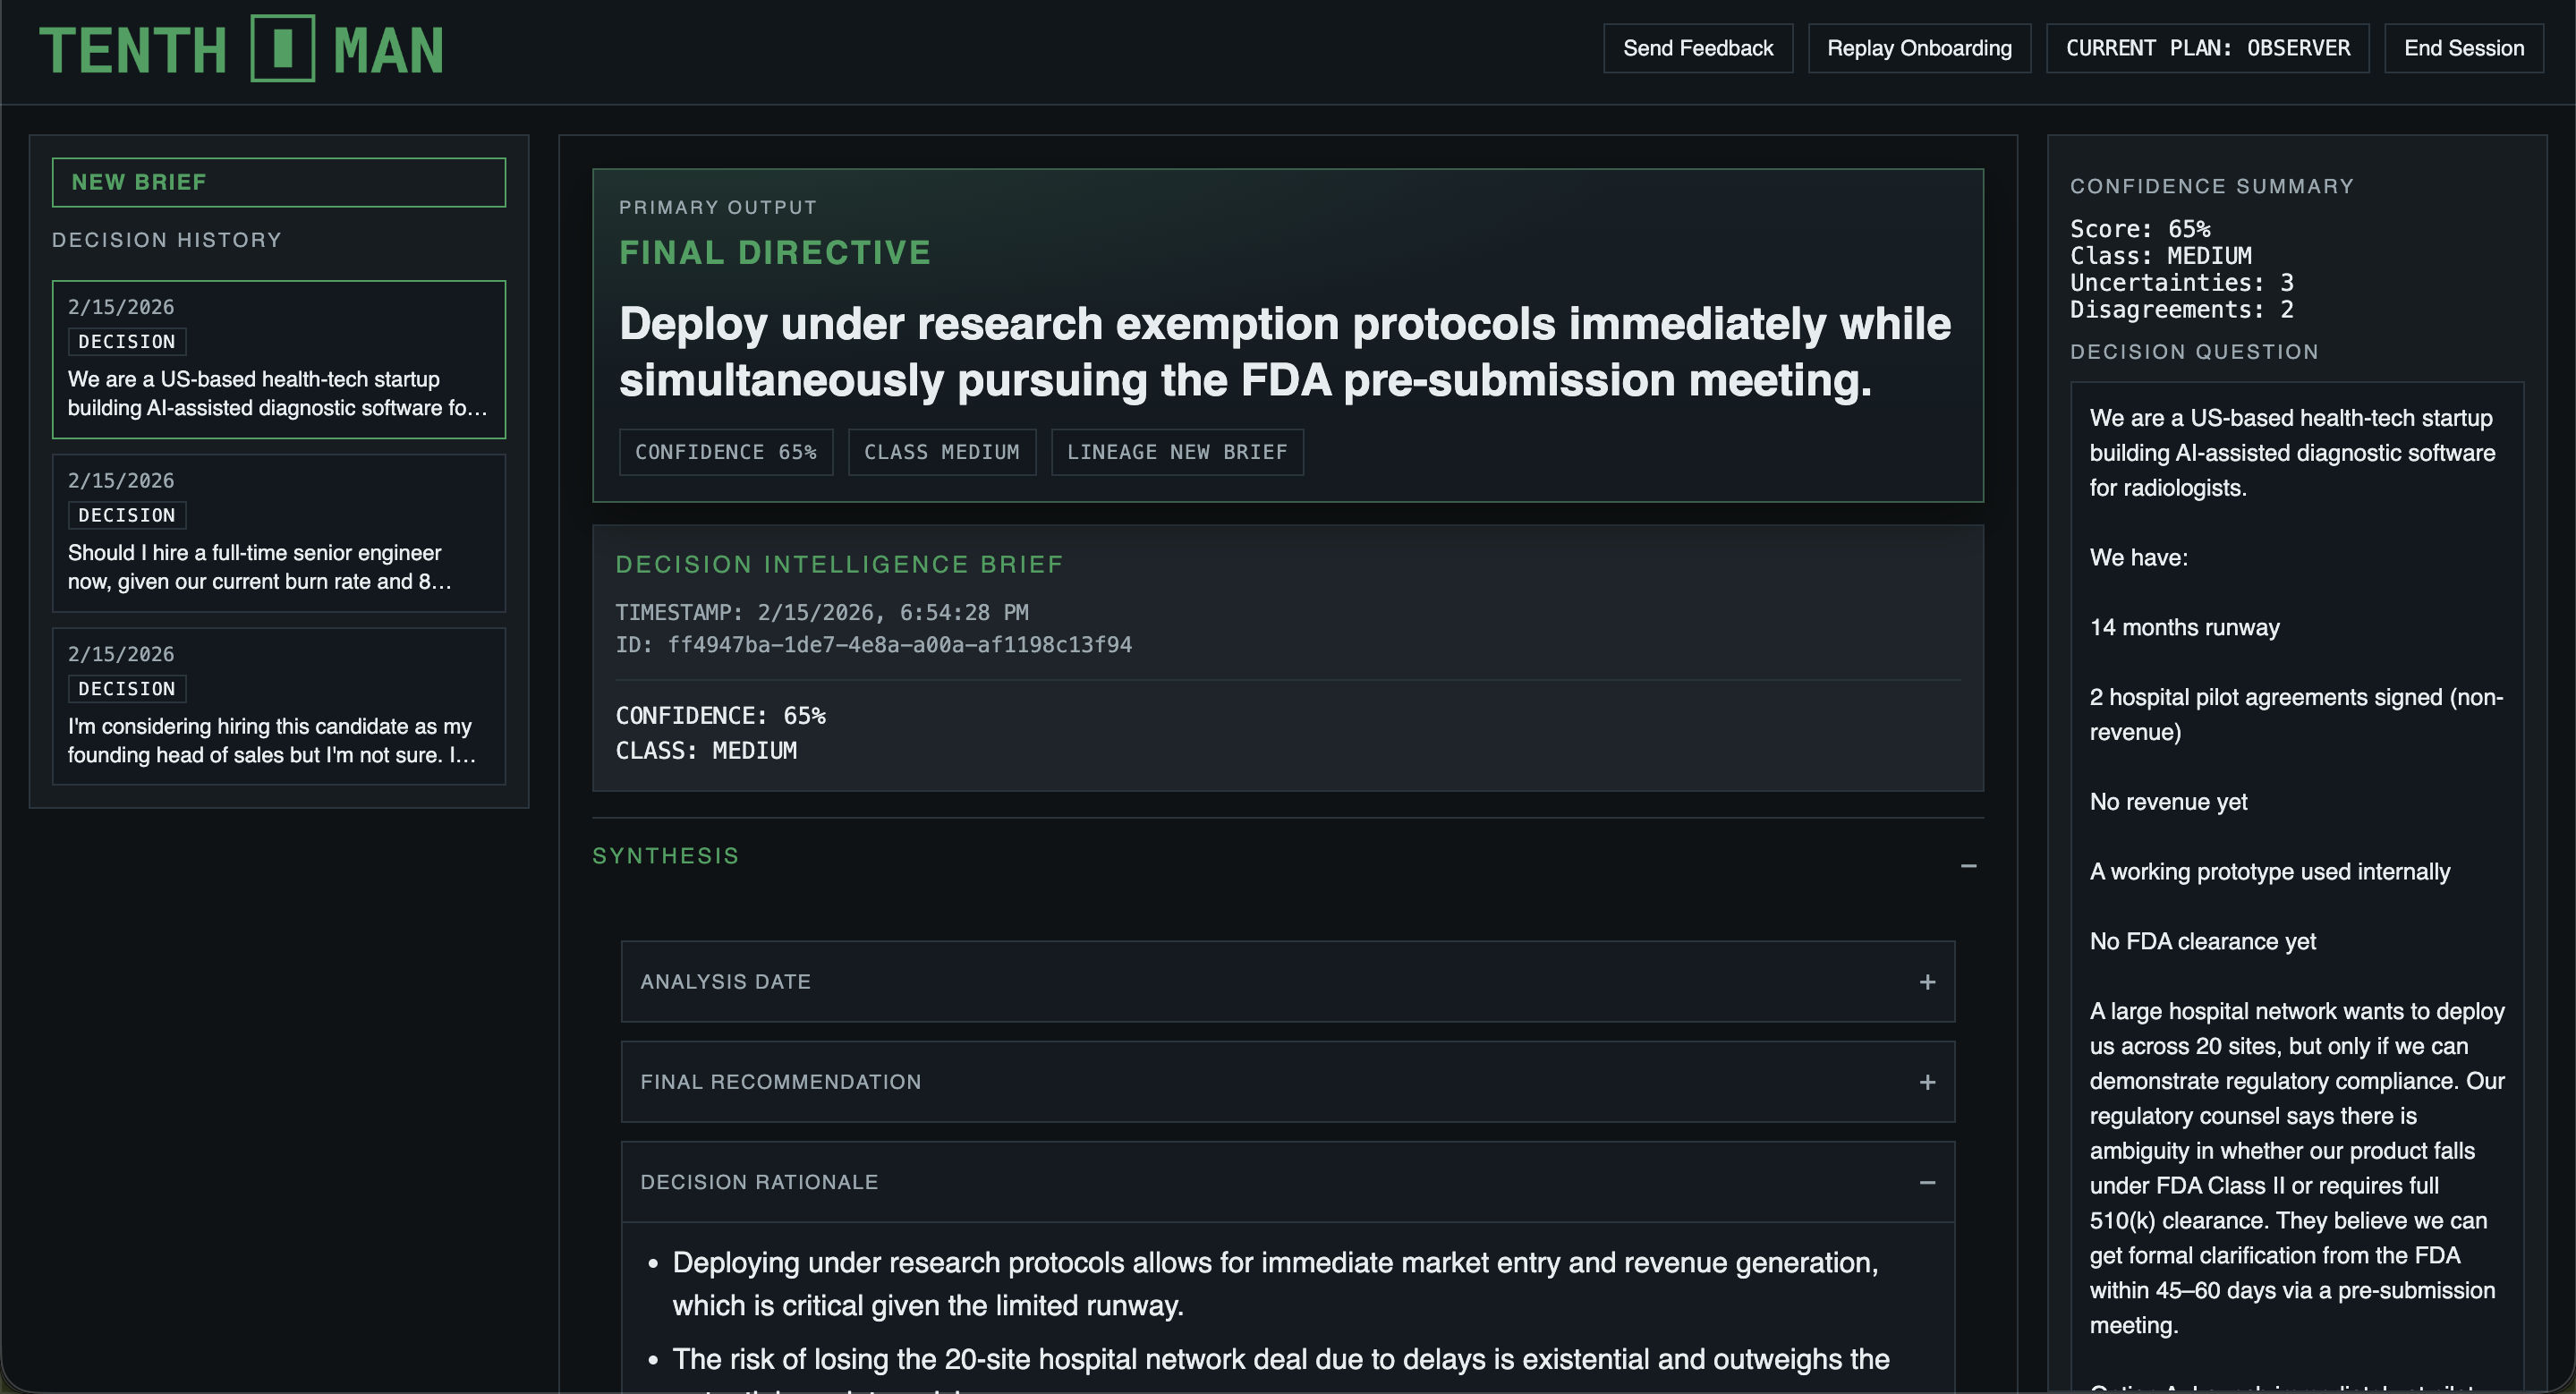Viewport: 2576px width, 1394px height.
Task: Open the head of sales candidate decision
Action: pyautogui.click(x=279, y=707)
